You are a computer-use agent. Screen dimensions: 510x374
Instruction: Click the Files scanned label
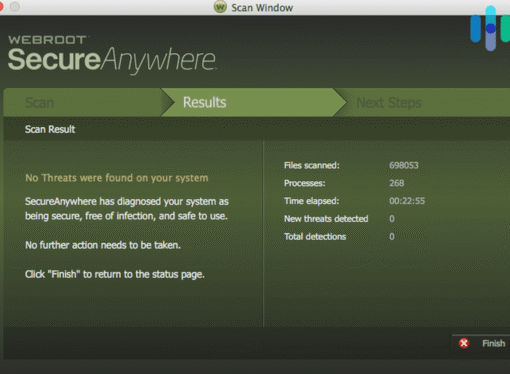[x=312, y=165]
